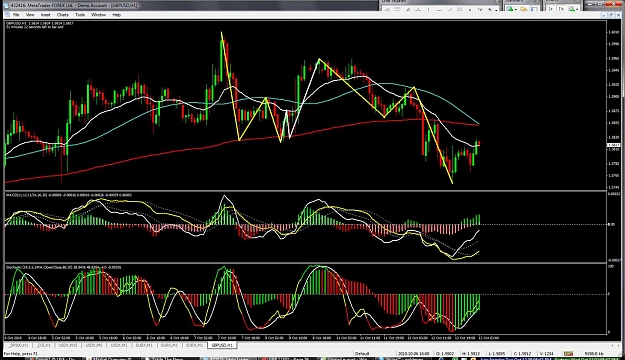The width and height of the screenshot is (625, 360).
Task: Open the Charts menu
Action: 63,15
